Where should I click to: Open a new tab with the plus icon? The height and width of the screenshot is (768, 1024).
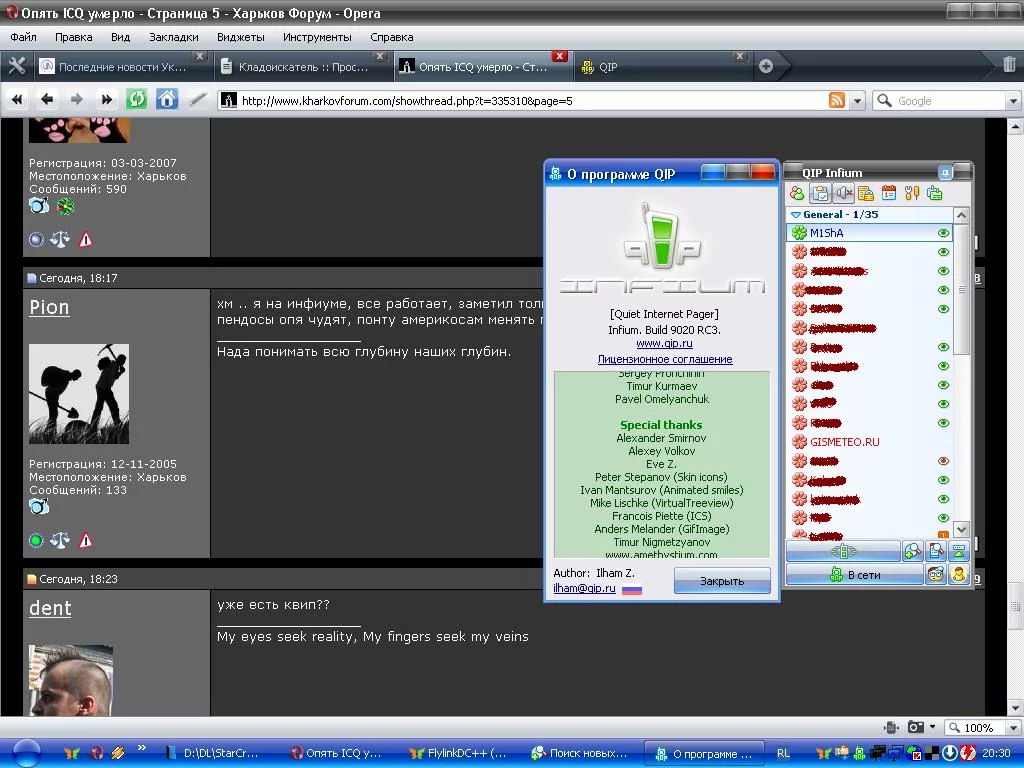tap(766, 66)
